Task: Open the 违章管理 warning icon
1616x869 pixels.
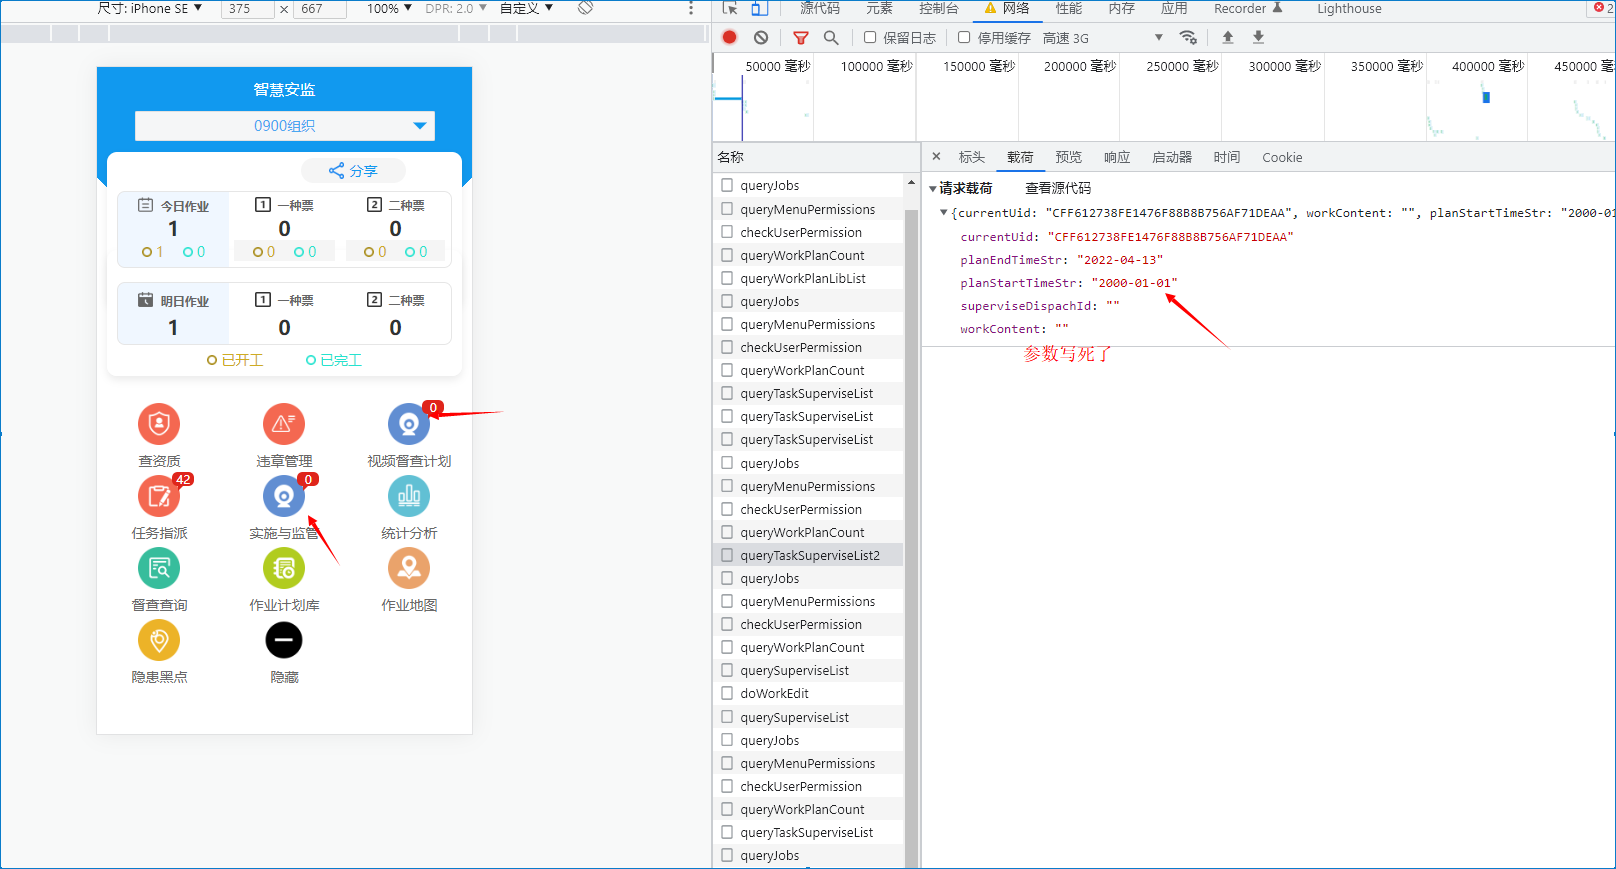Action: 284,424
